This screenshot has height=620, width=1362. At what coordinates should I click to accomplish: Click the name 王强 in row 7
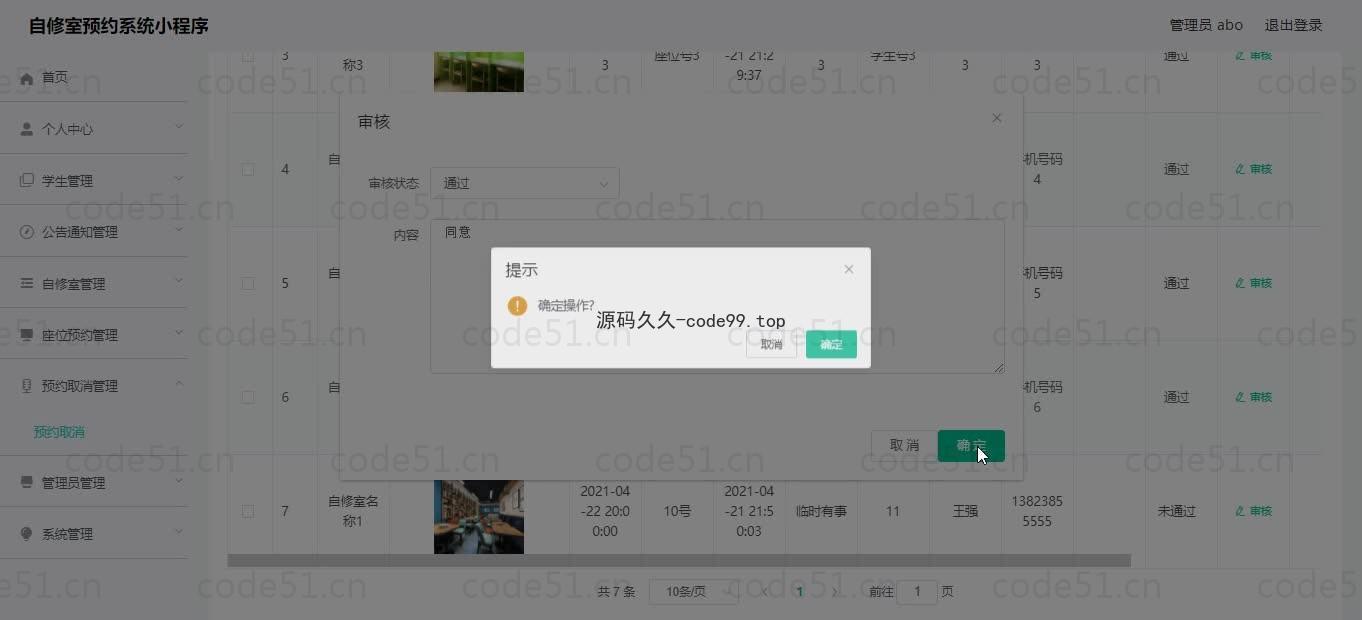[965, 511]
